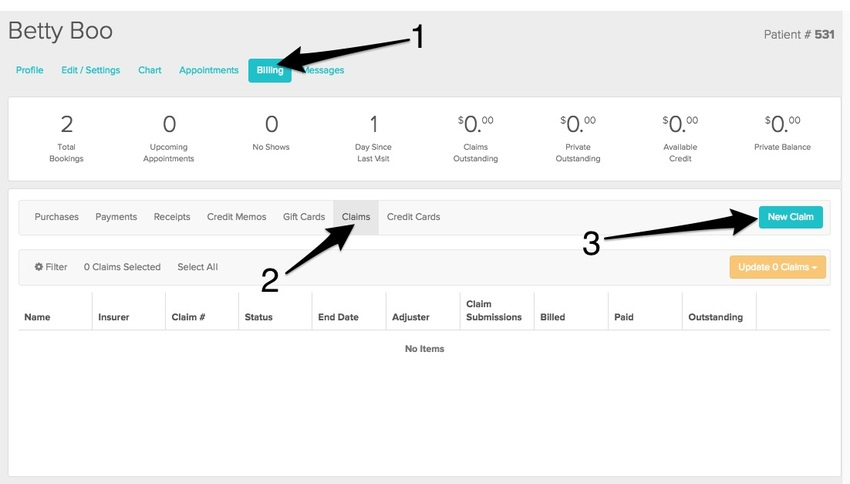Open the Credit Cards tab
This screenshot has height=484, width=850.
[x=413, y=217]
